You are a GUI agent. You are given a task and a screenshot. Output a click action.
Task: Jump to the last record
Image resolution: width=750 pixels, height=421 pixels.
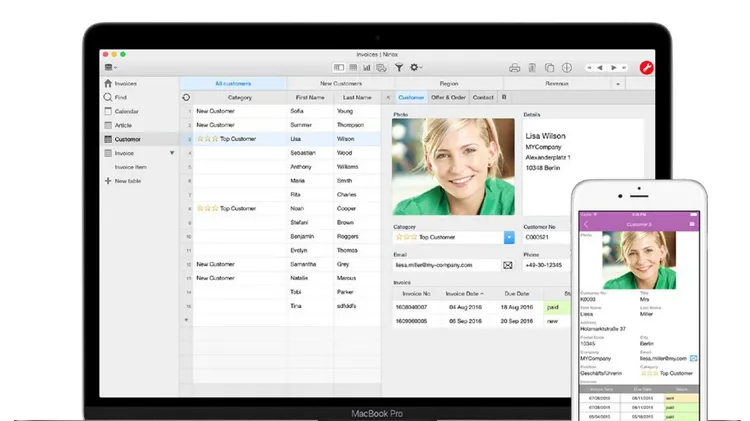pos(624,68)
